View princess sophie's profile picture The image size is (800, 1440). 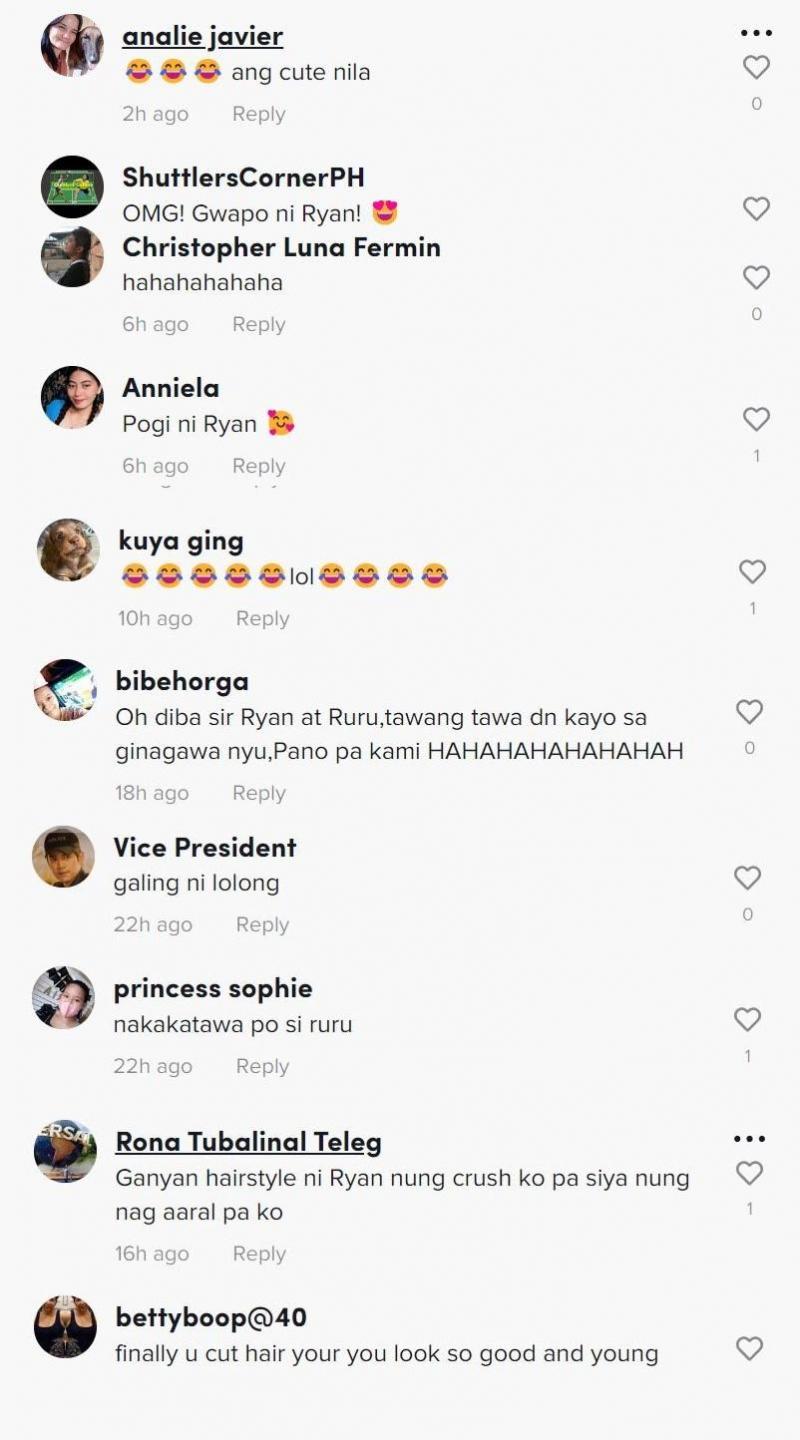coord(62,1000)
